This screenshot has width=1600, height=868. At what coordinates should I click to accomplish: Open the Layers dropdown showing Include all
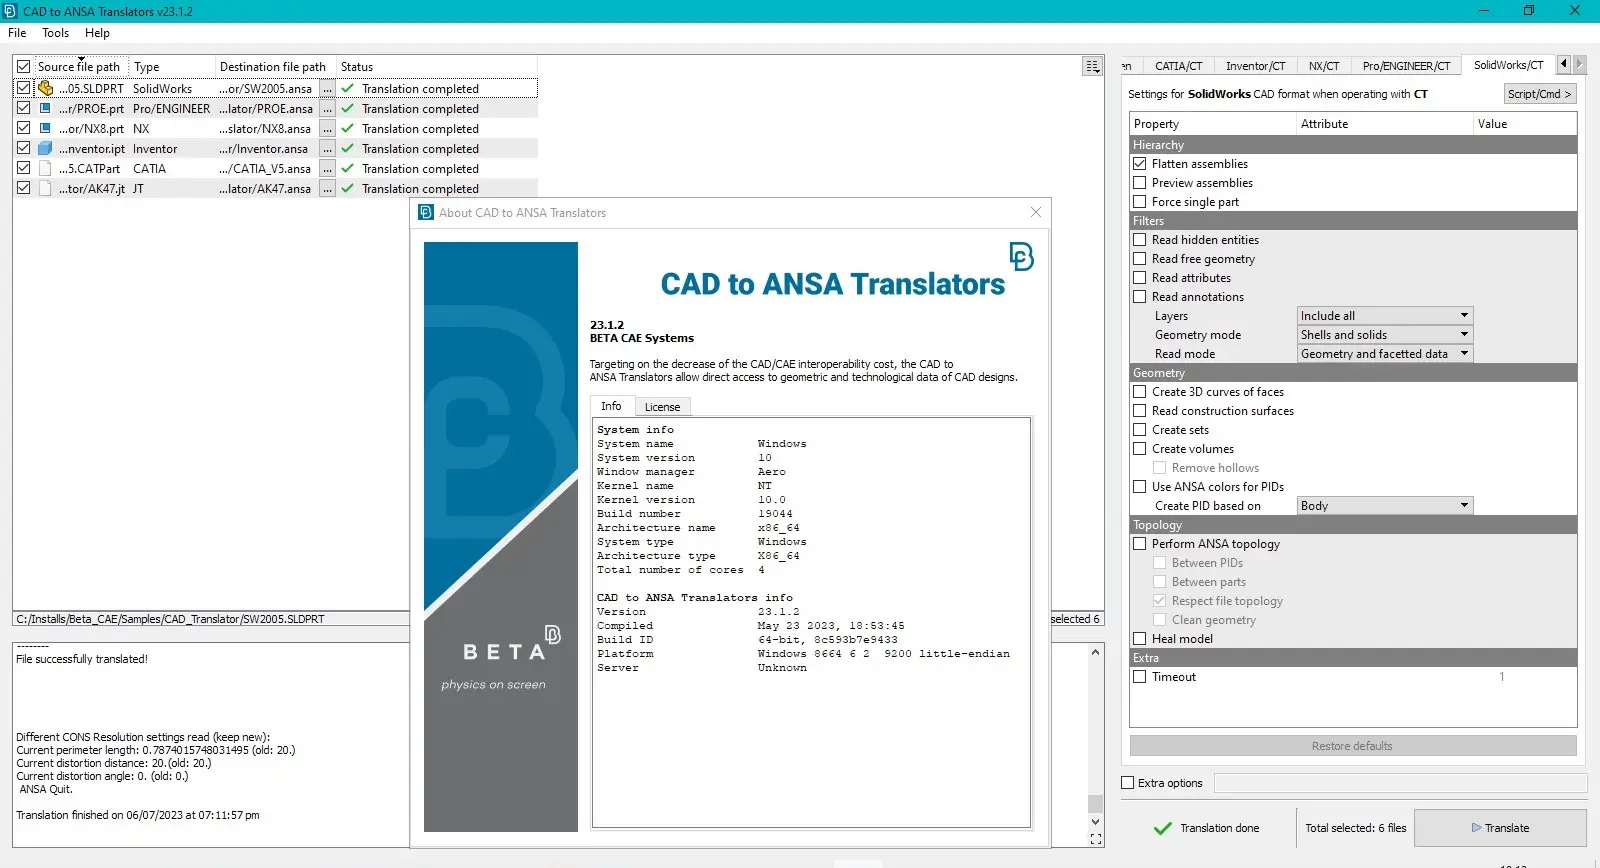1385,315
